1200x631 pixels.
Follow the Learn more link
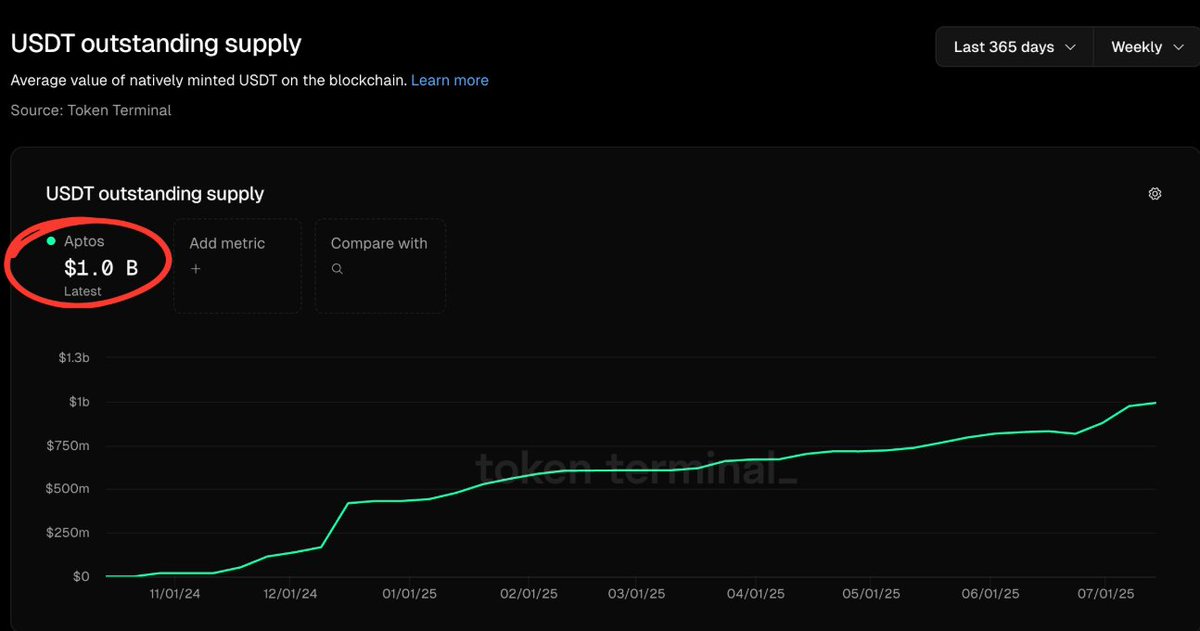tap(450, 80)
